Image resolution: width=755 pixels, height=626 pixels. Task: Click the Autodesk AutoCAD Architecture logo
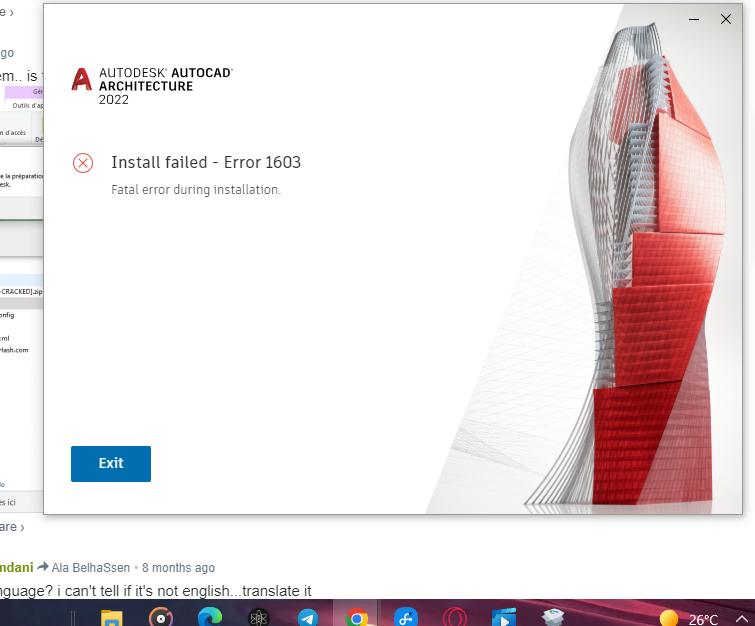(152, 86)
